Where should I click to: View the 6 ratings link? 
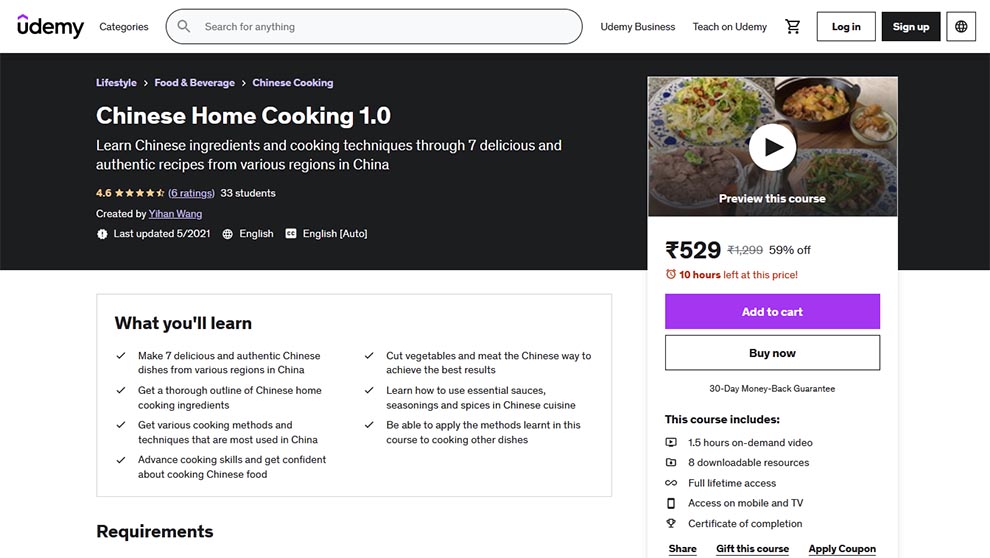click(x=191, y=193)
